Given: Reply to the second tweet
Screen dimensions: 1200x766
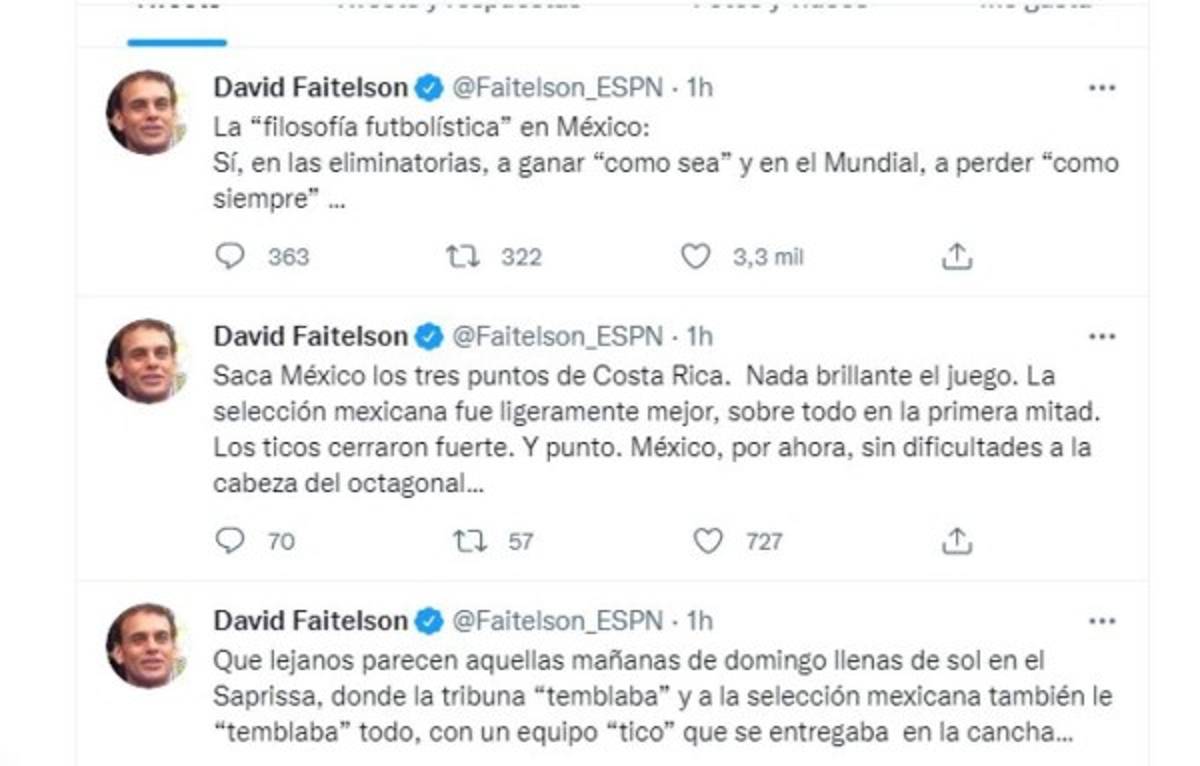Looking at the screenshot, I should pos(231,540).
